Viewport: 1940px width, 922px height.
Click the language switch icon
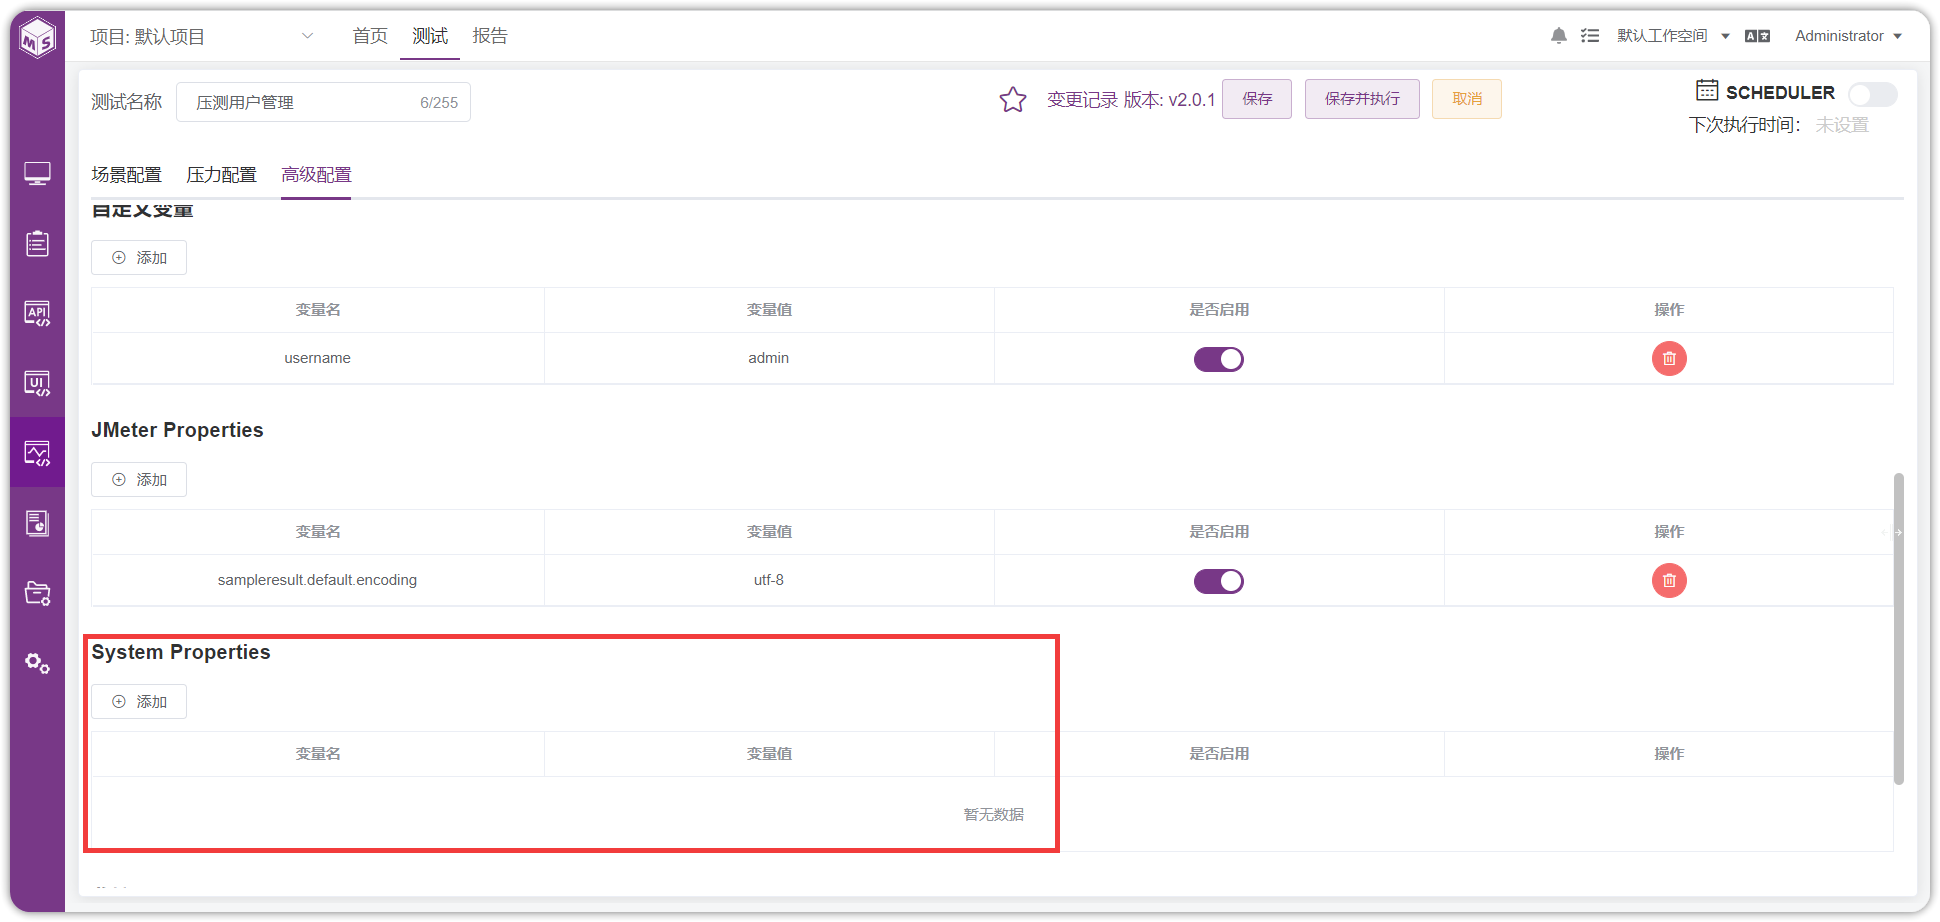pos(1757,36)
